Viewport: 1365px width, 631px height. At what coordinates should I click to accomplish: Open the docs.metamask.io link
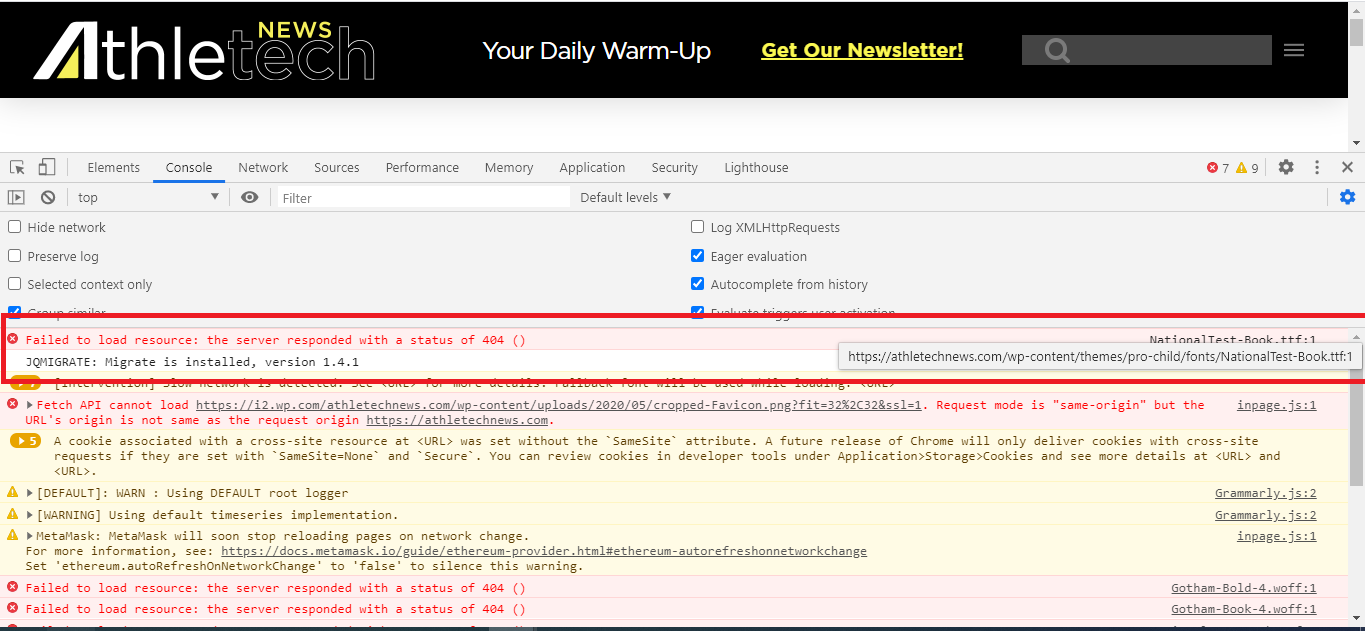[x=544, y=551]
